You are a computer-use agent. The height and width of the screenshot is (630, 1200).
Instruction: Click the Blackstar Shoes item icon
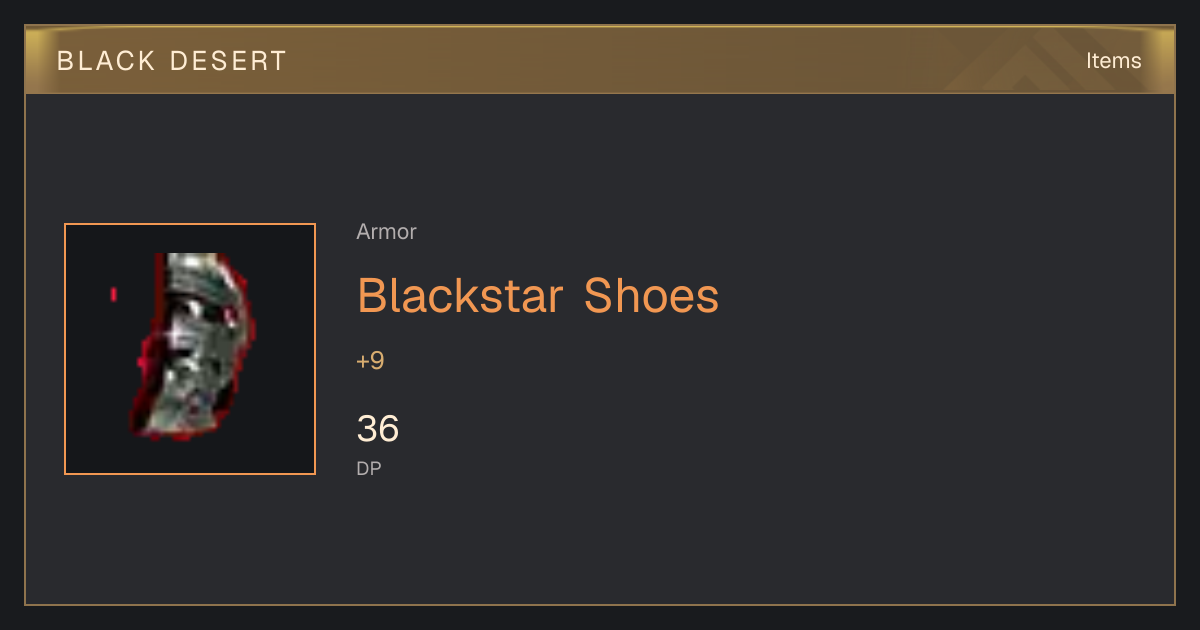[190, 349]
